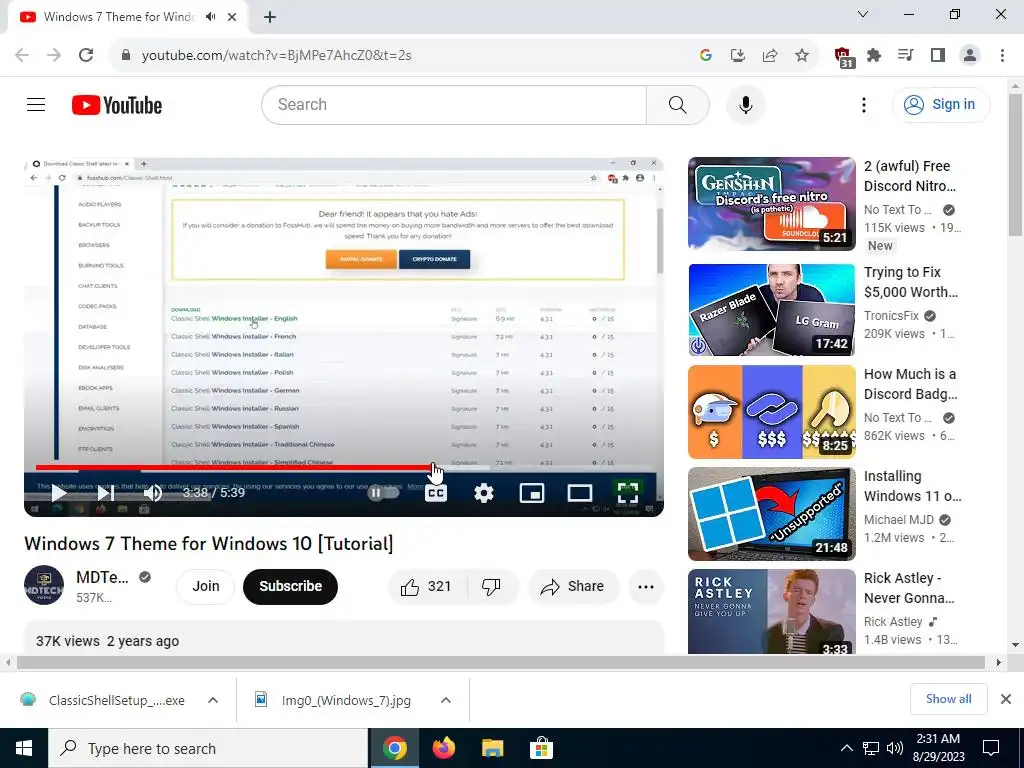Open the Rick Astley video thumbnail
Screen dimensions: 1024x768
pyautogui.click(x=771, y=612)
